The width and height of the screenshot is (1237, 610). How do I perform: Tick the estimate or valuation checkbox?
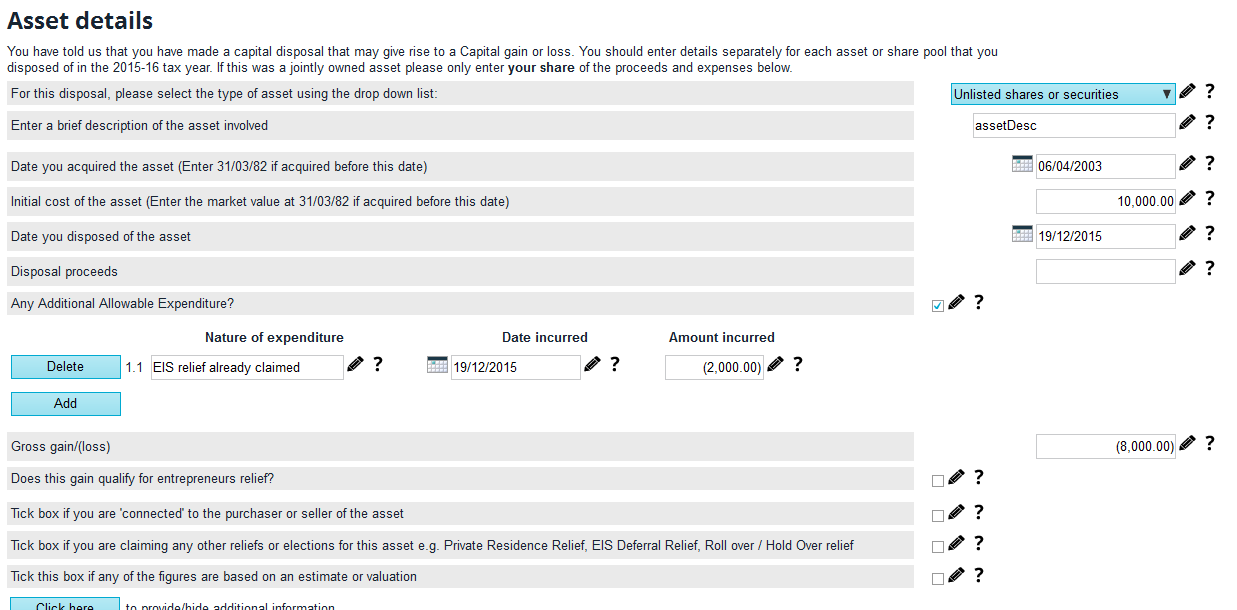937,579
